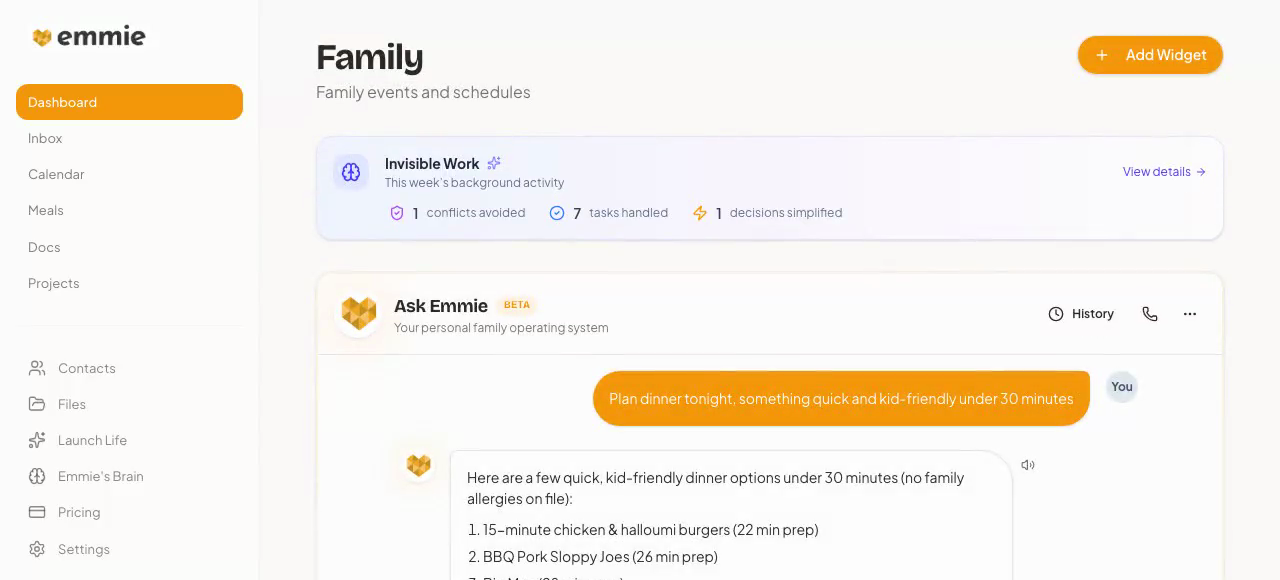Click the Files folder icon
Image resolution: width=1280 pixels, height=580 pixels.
coord(38,404)
